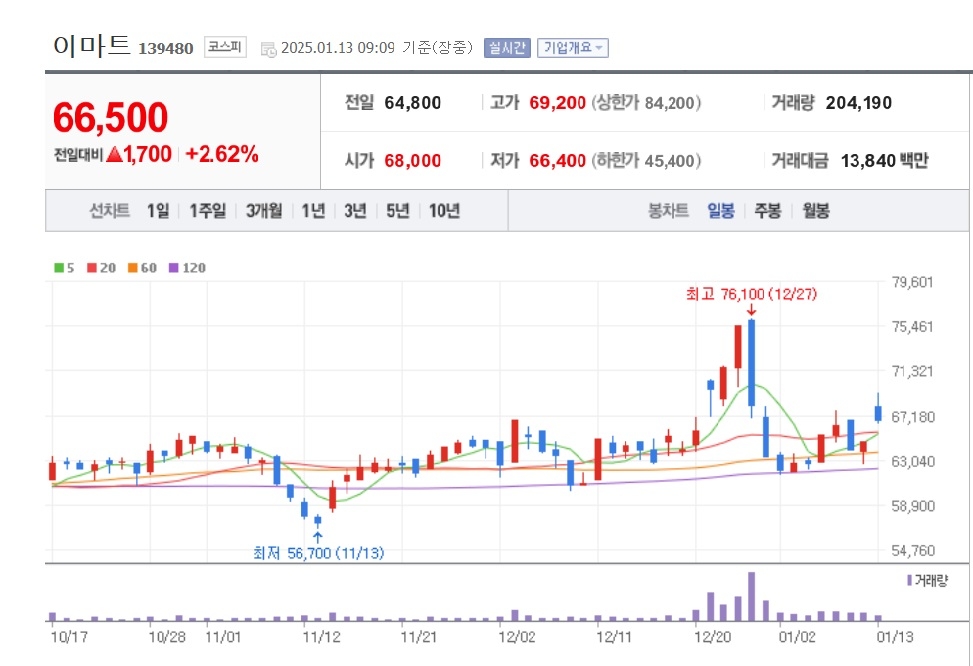Click the purple 거래량 legend marker

(909, 580)
